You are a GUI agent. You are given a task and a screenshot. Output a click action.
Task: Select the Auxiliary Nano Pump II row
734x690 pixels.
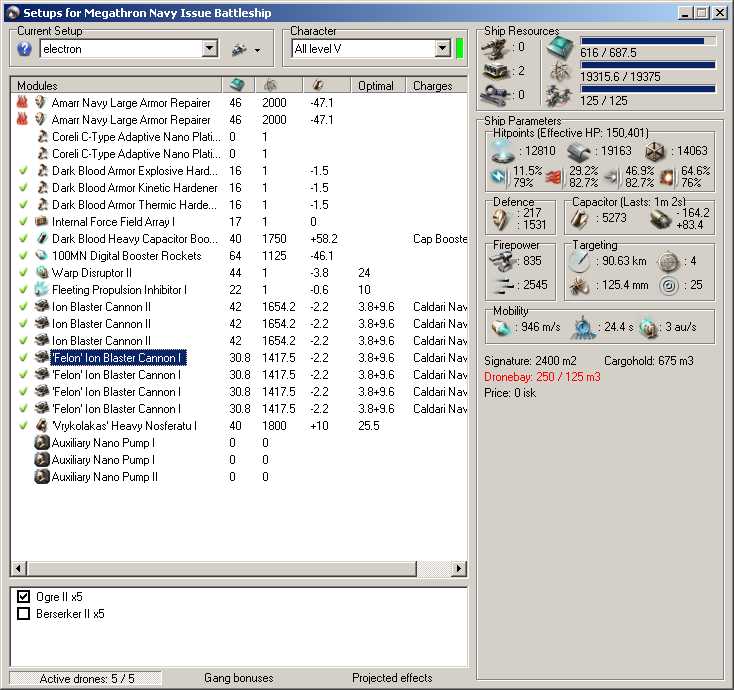(x=239, y=477)
